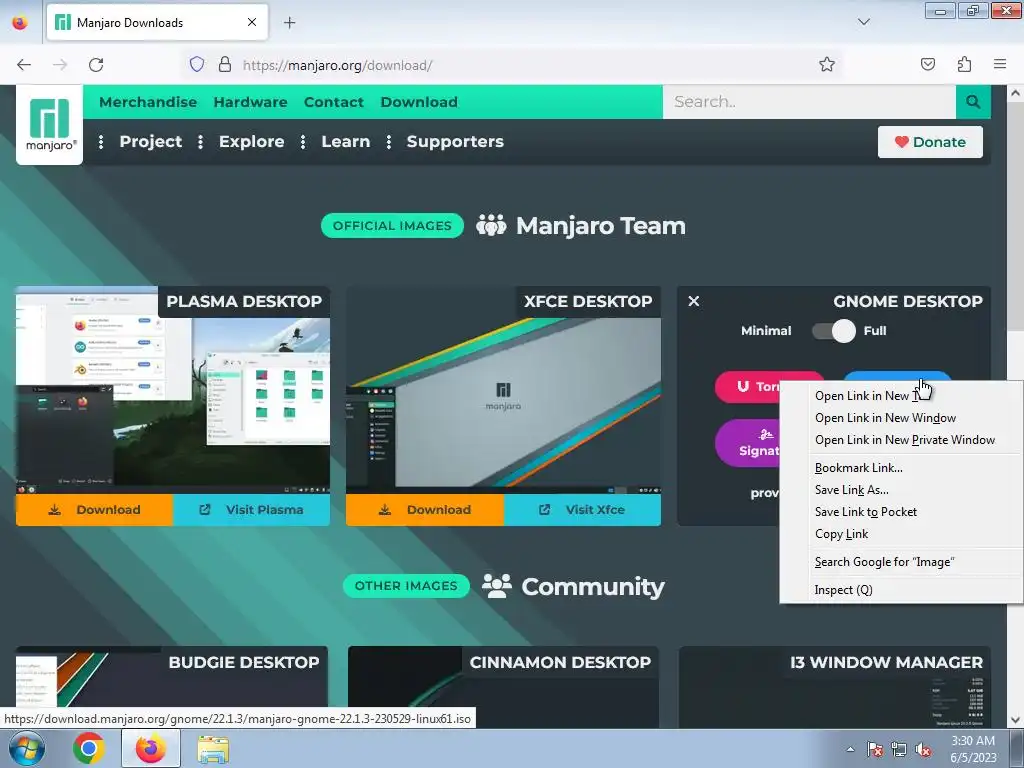Image resolution: width=1024 pixels, height=768 pixels.
Task: Open the Firefox hamburger menu
Action: (1000, 65)
